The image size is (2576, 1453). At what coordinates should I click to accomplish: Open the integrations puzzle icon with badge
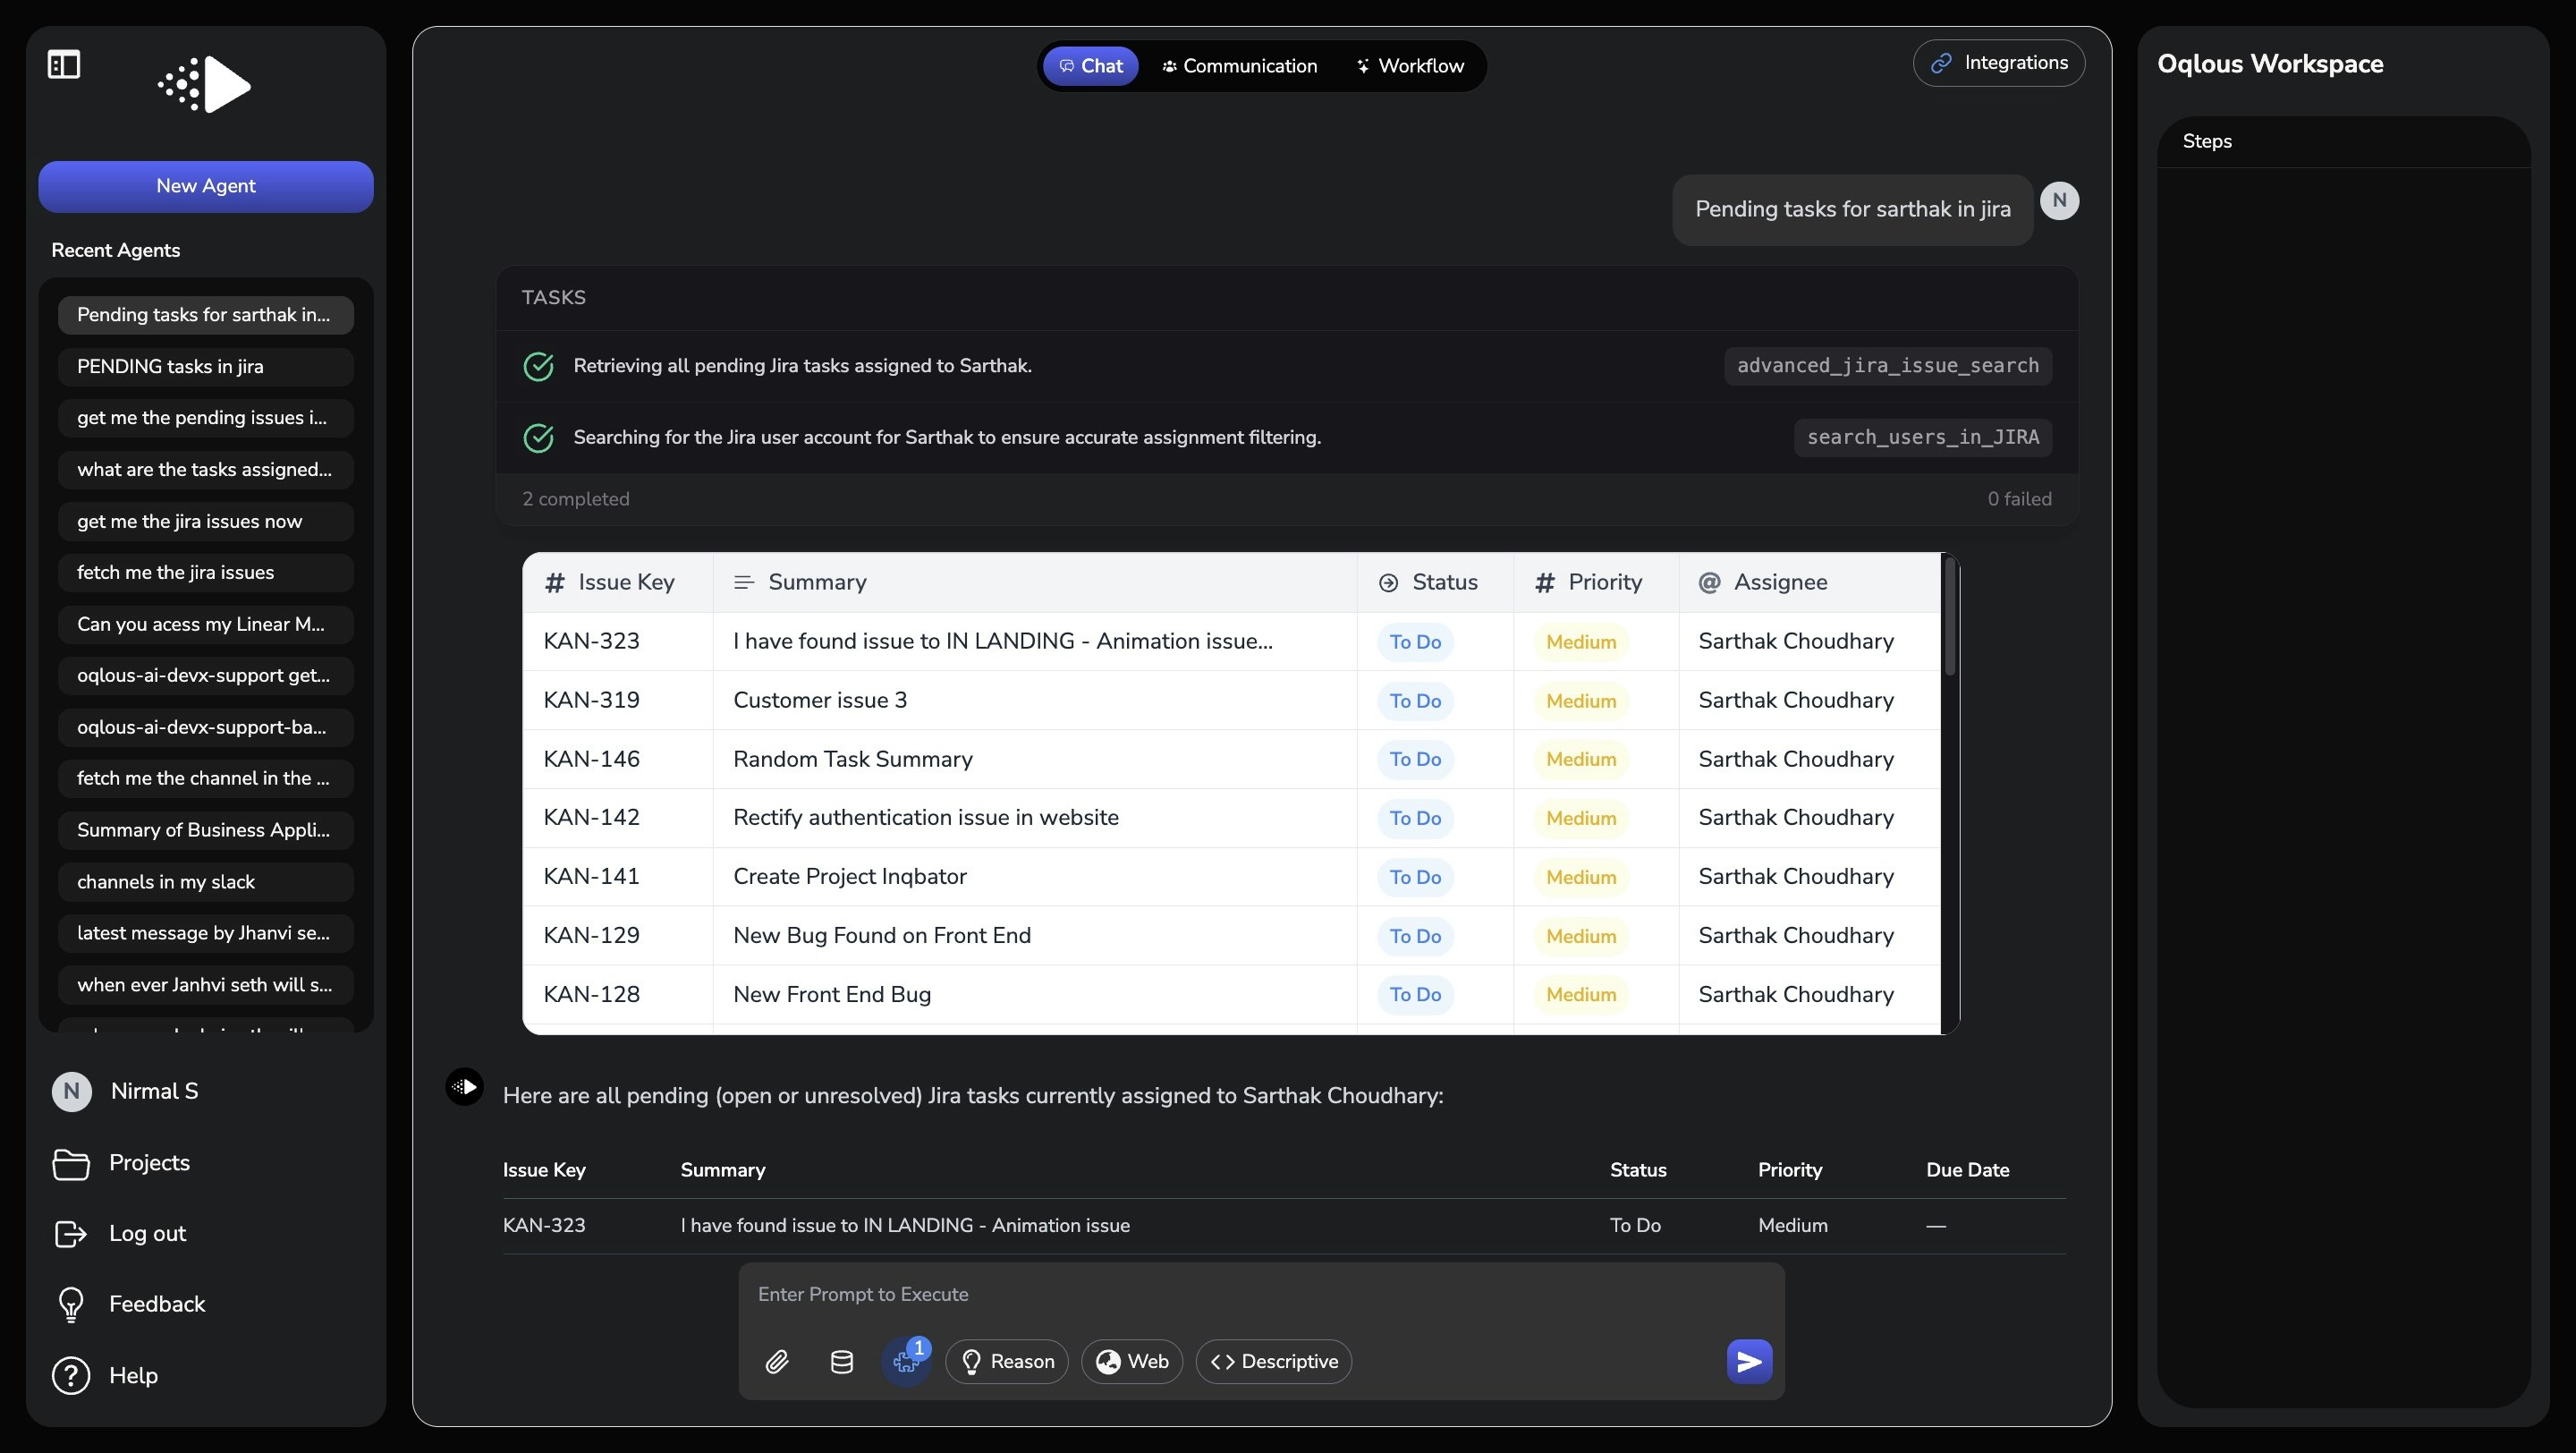(907, 1361)
